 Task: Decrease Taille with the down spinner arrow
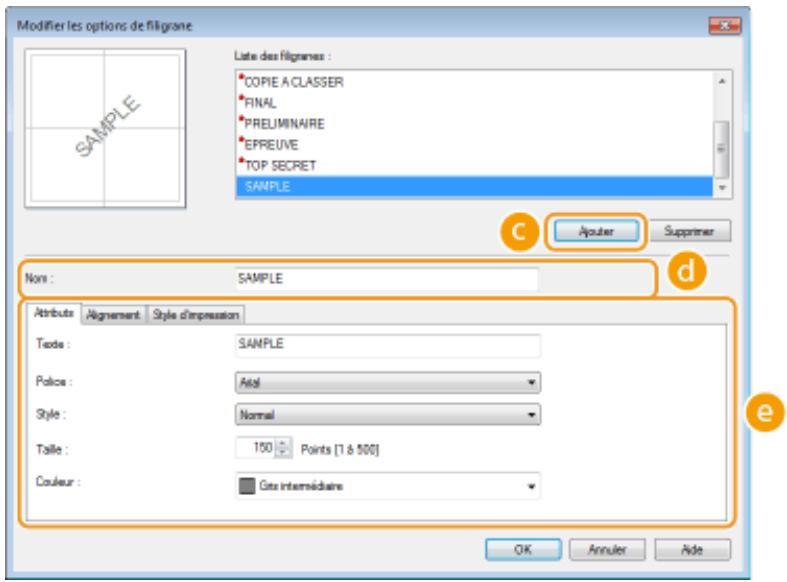[284, 453]
